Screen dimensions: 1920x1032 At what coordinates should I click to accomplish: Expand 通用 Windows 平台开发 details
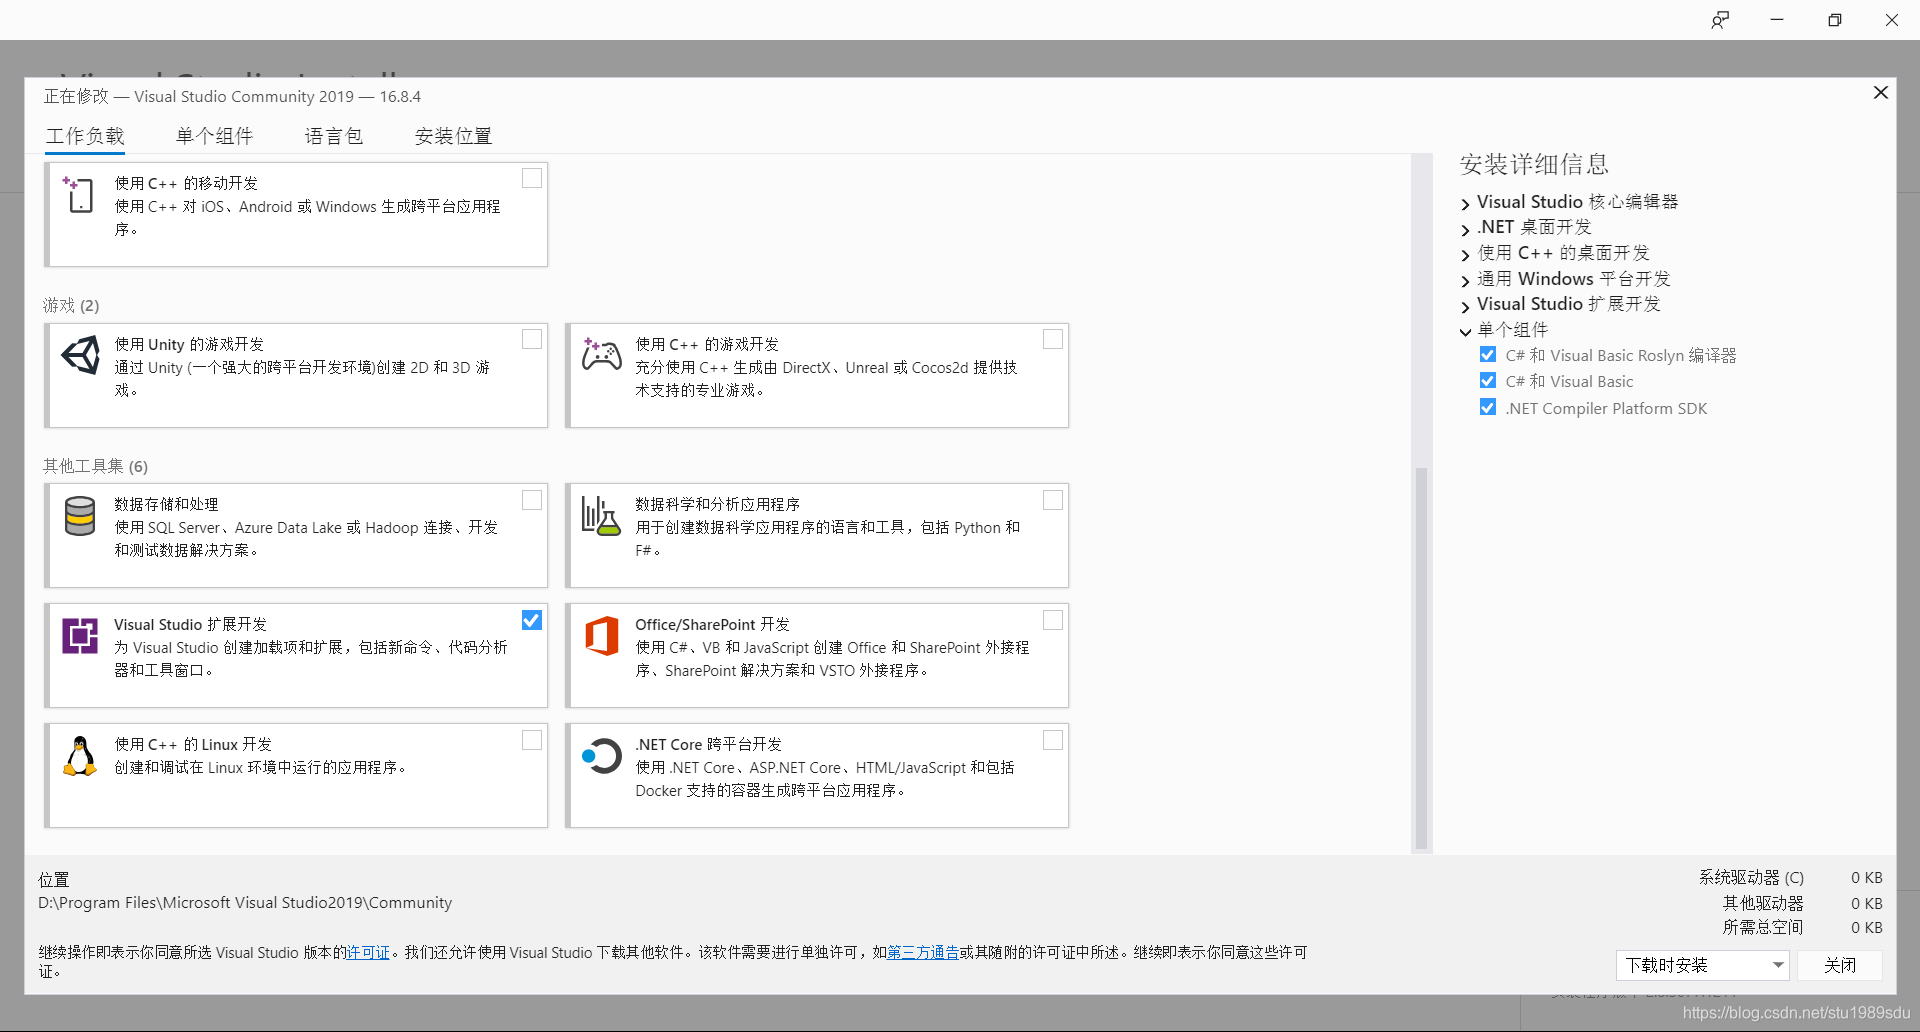point(1466,281)
